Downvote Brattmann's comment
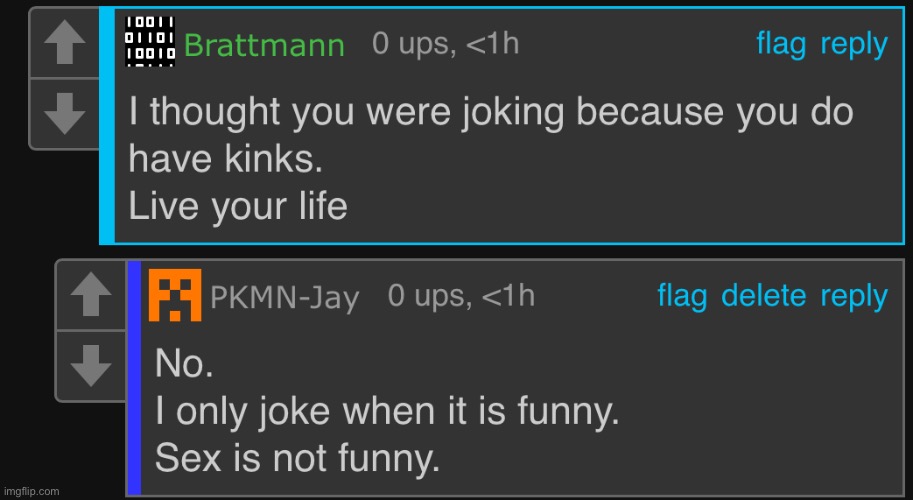Image resolution: width=913 pixels, height=500 pixels. 65,114
